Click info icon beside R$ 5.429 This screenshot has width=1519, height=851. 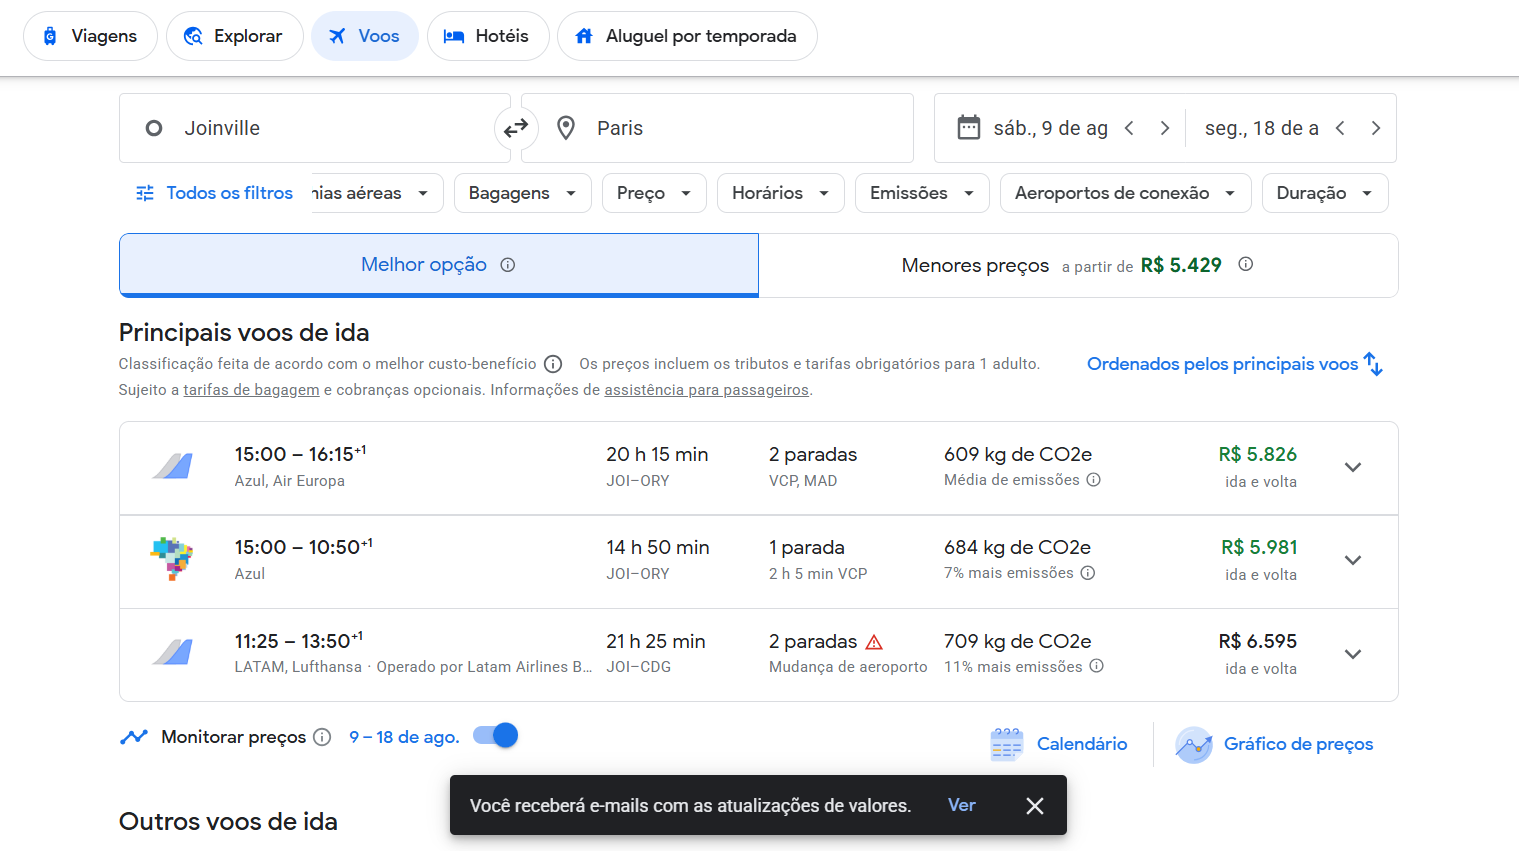tap(1245, 264)
